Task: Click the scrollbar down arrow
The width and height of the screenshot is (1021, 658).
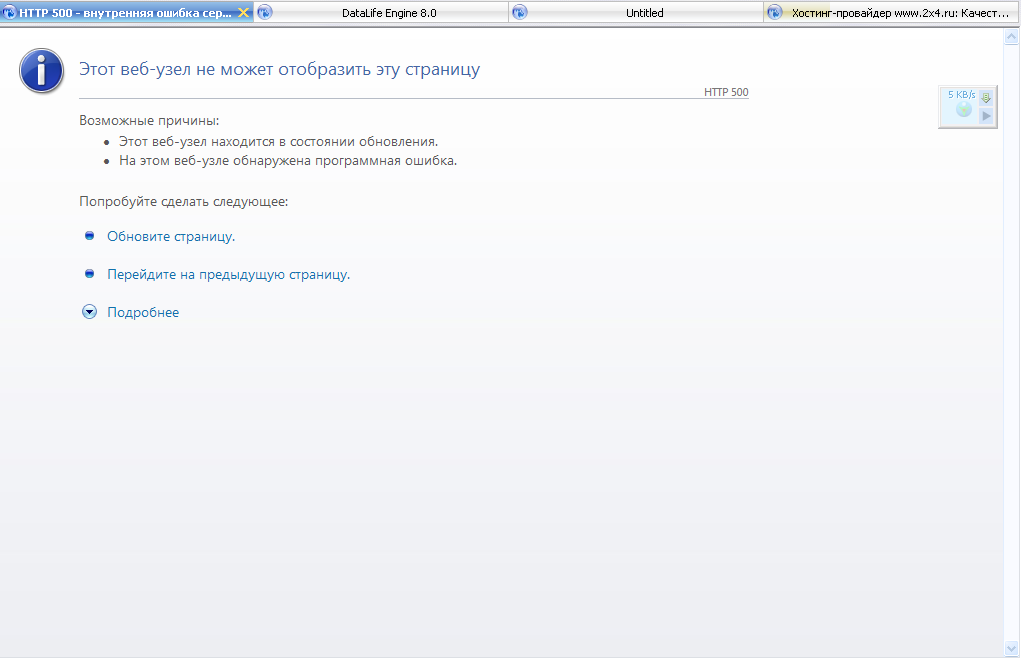Action: point(1011,648)
